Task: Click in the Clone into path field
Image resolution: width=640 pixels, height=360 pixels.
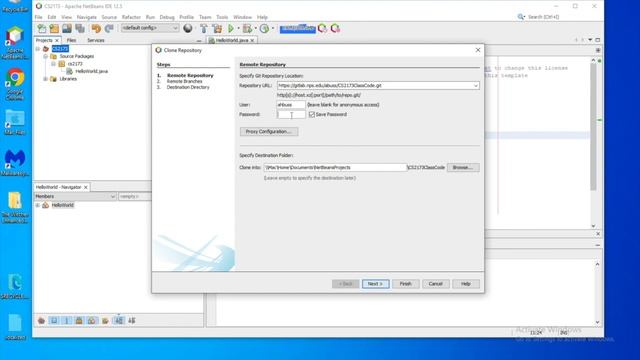Action: (x=335, y=167)
